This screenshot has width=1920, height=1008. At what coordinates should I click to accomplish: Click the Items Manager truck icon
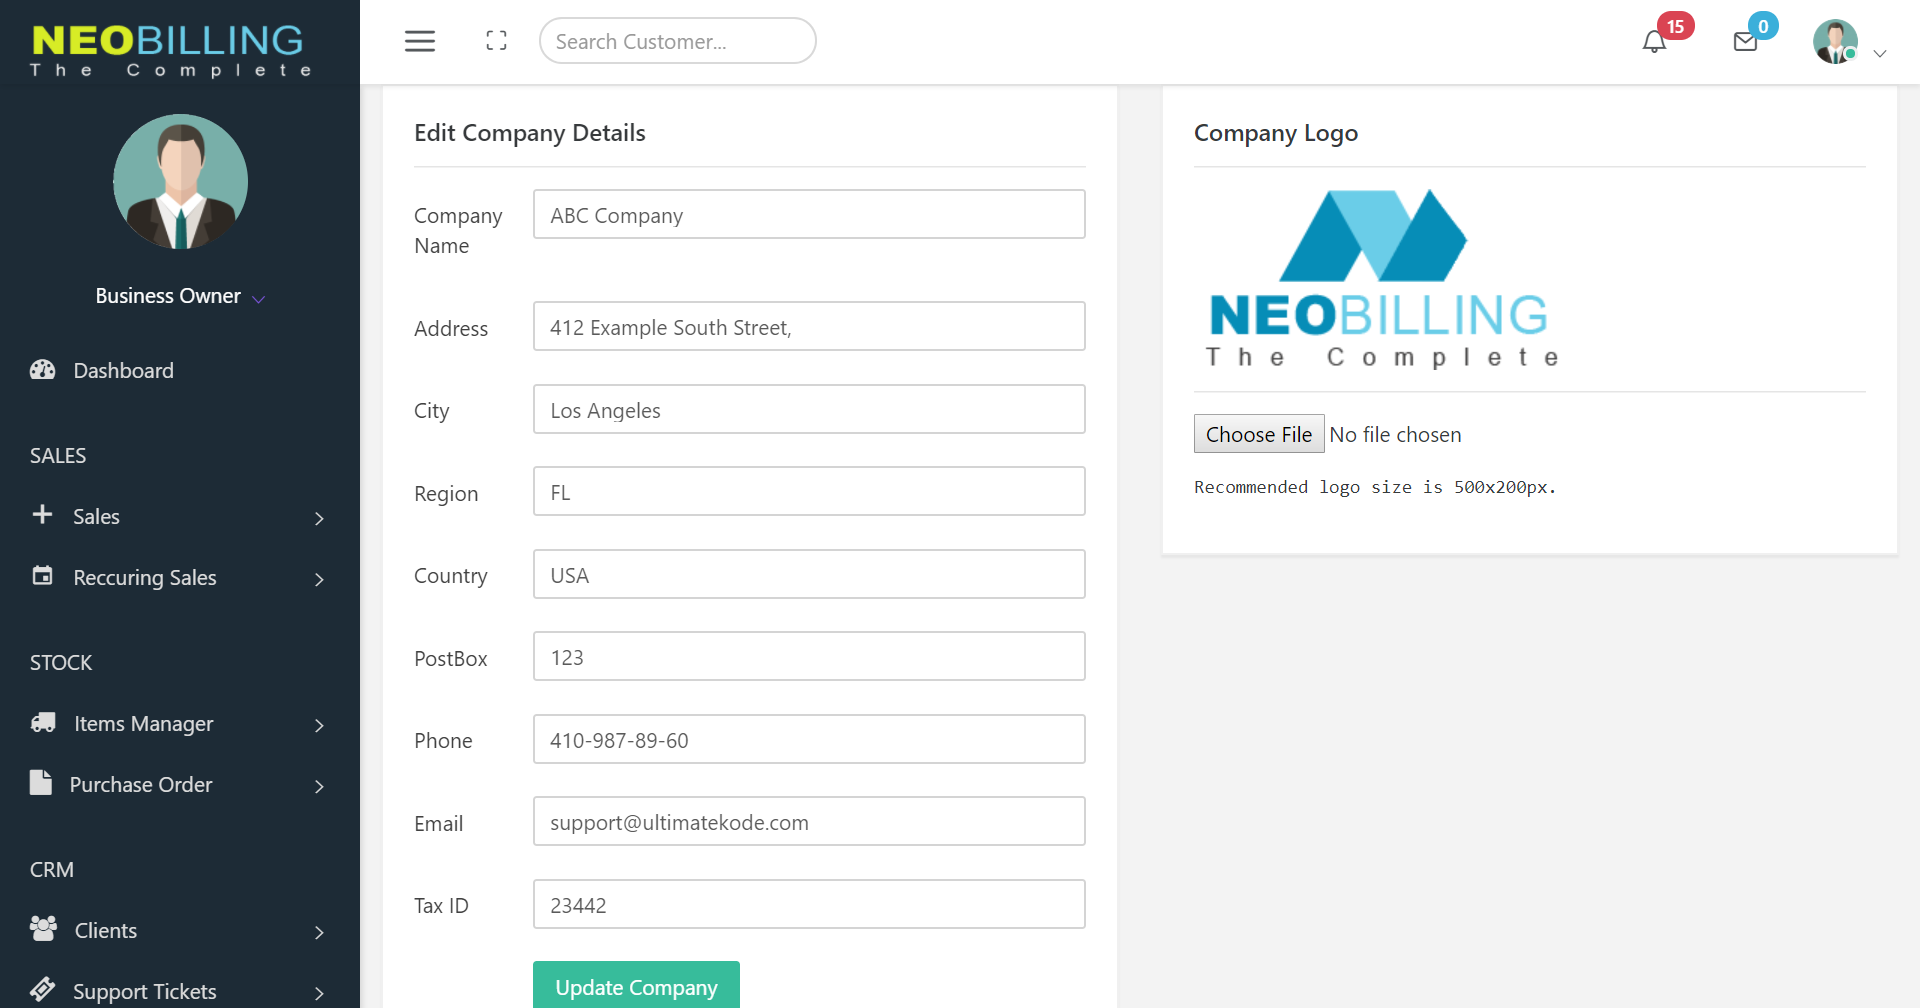[x=43, y=723]
